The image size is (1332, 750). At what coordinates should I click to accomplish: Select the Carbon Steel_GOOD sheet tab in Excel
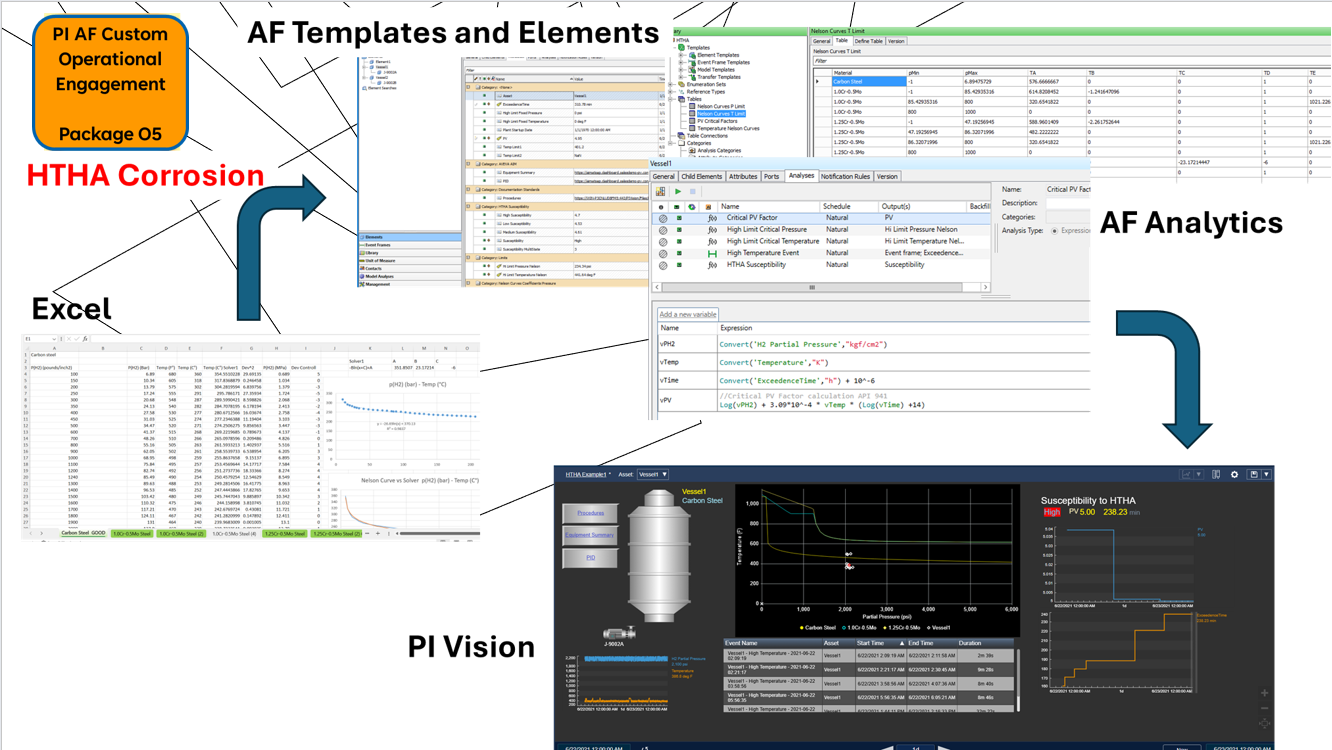pos(83,534)
